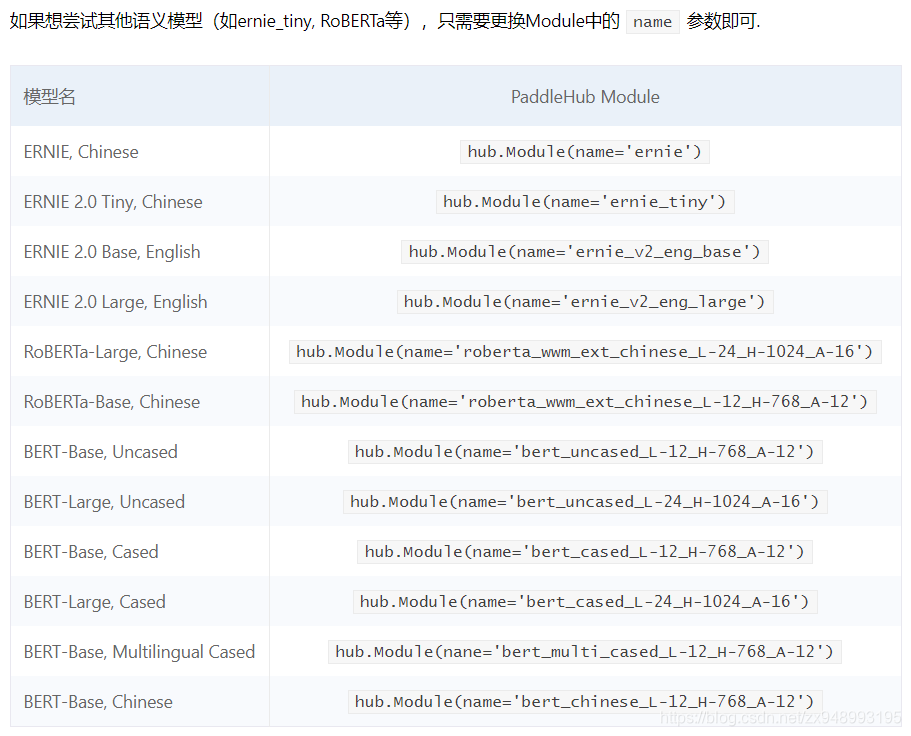This screenshot has width=911, height=736.
Task: Click the 'PaddleHub Module' column header
Action: coord(585,97)
